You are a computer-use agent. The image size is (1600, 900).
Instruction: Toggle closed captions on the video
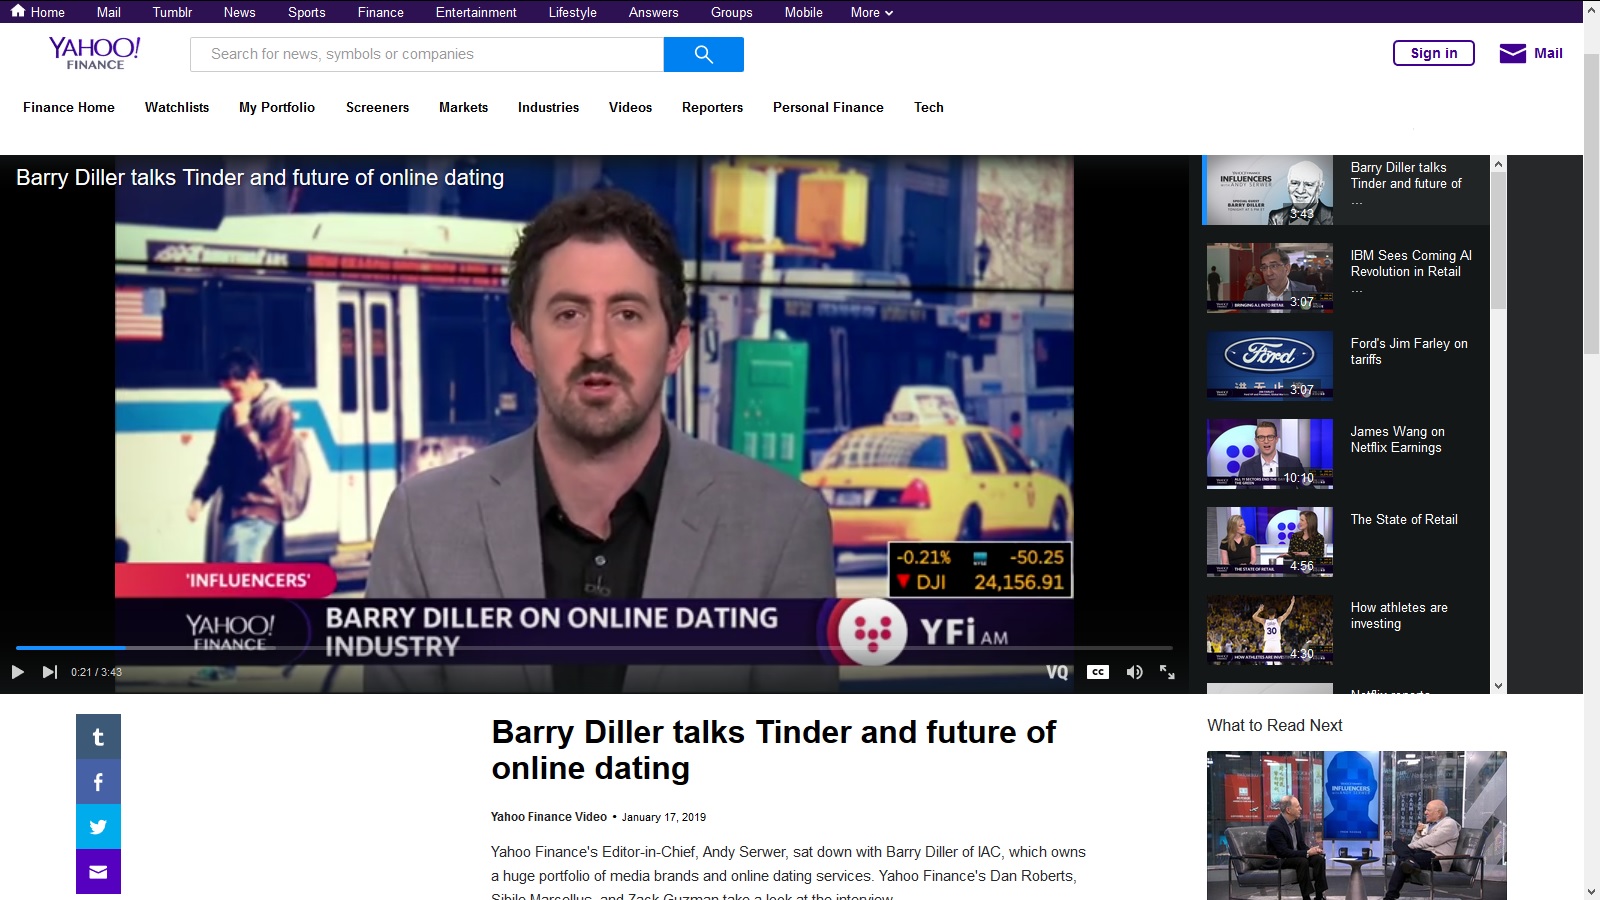(x=1098, y=672)
